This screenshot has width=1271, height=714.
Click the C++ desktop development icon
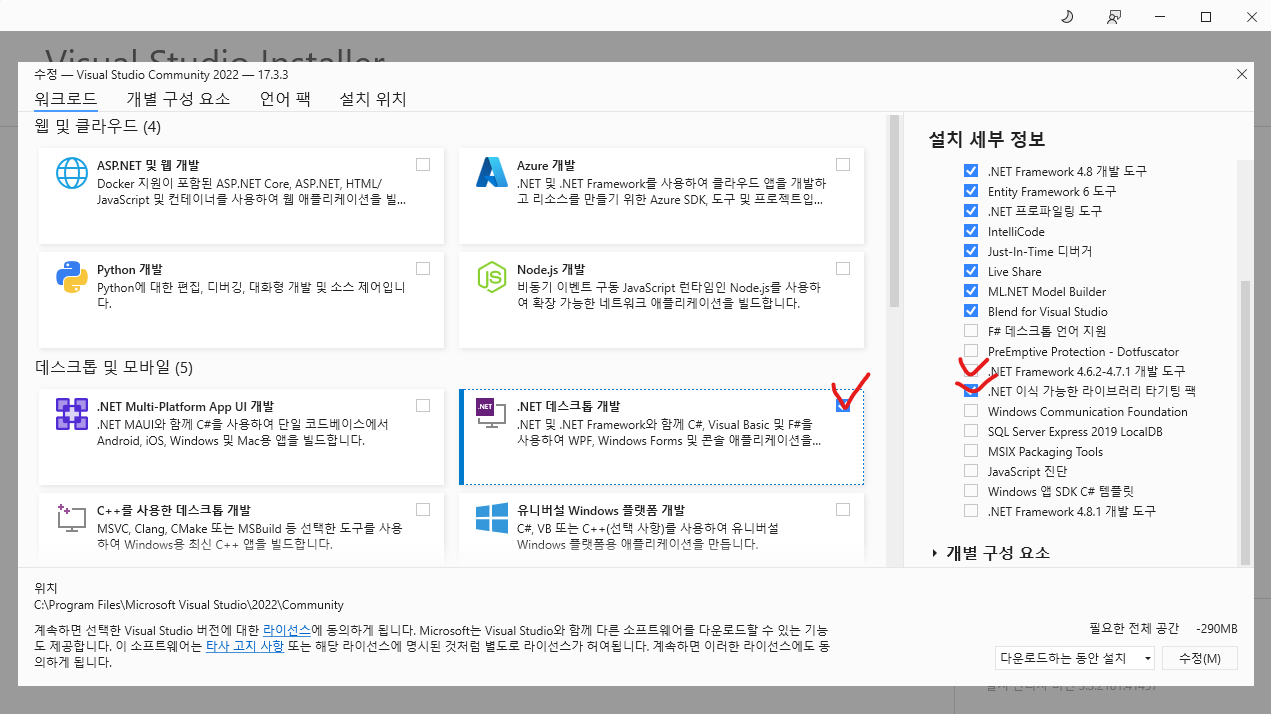click(x=72, y=517)
